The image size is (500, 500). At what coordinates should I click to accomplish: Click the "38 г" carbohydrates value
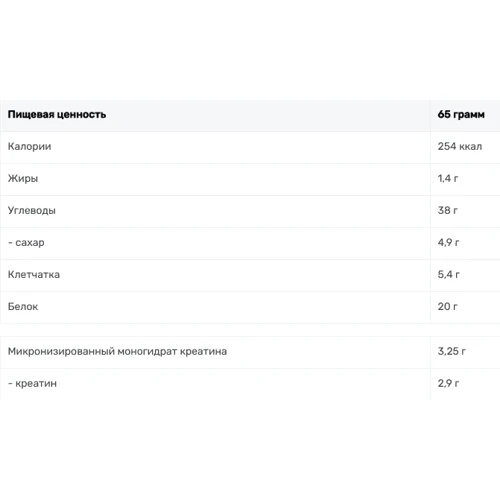[448, 210]
